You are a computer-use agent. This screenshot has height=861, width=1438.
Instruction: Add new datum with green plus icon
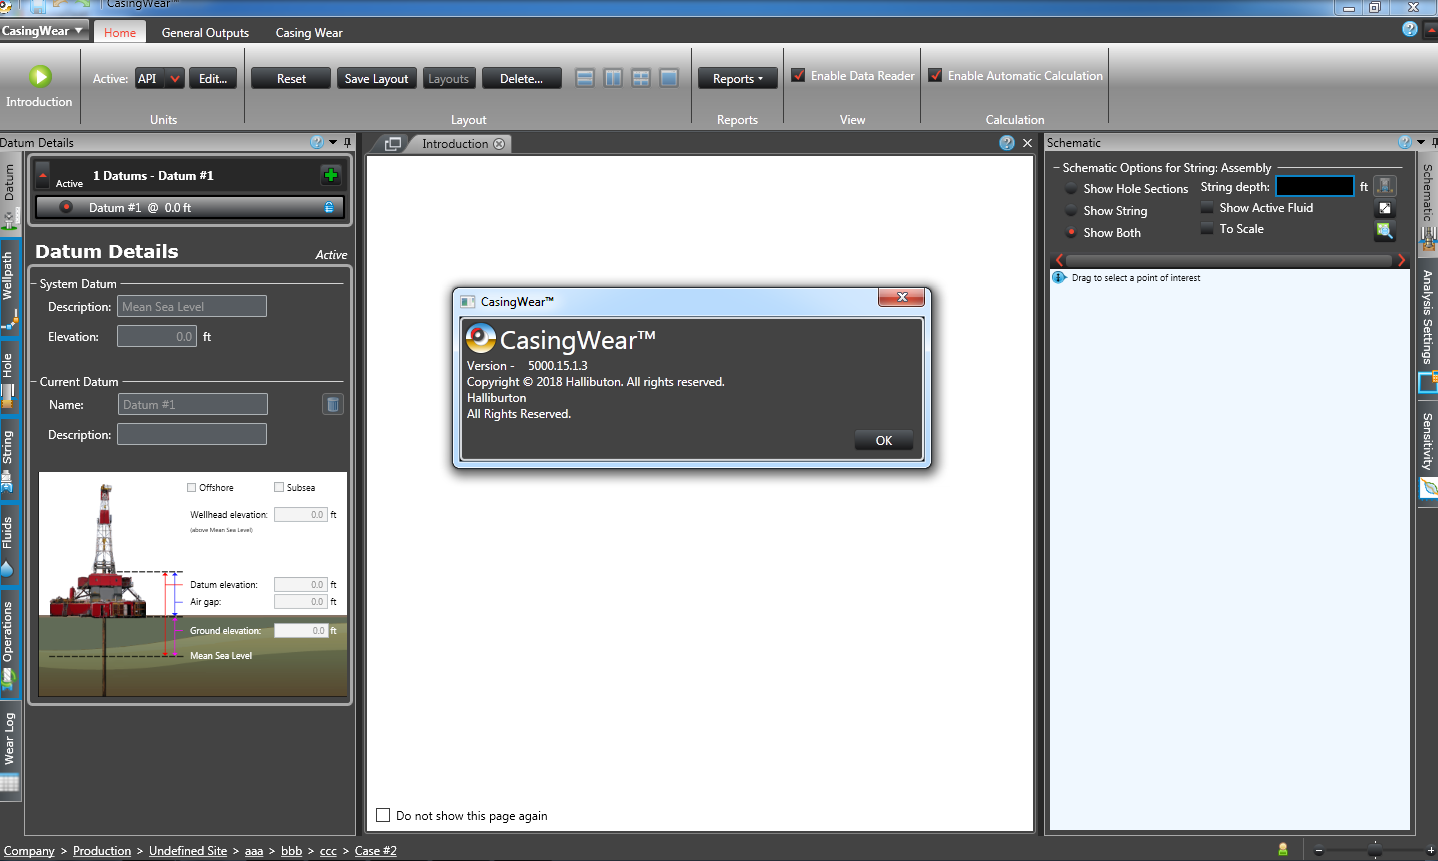click(331, 176)
